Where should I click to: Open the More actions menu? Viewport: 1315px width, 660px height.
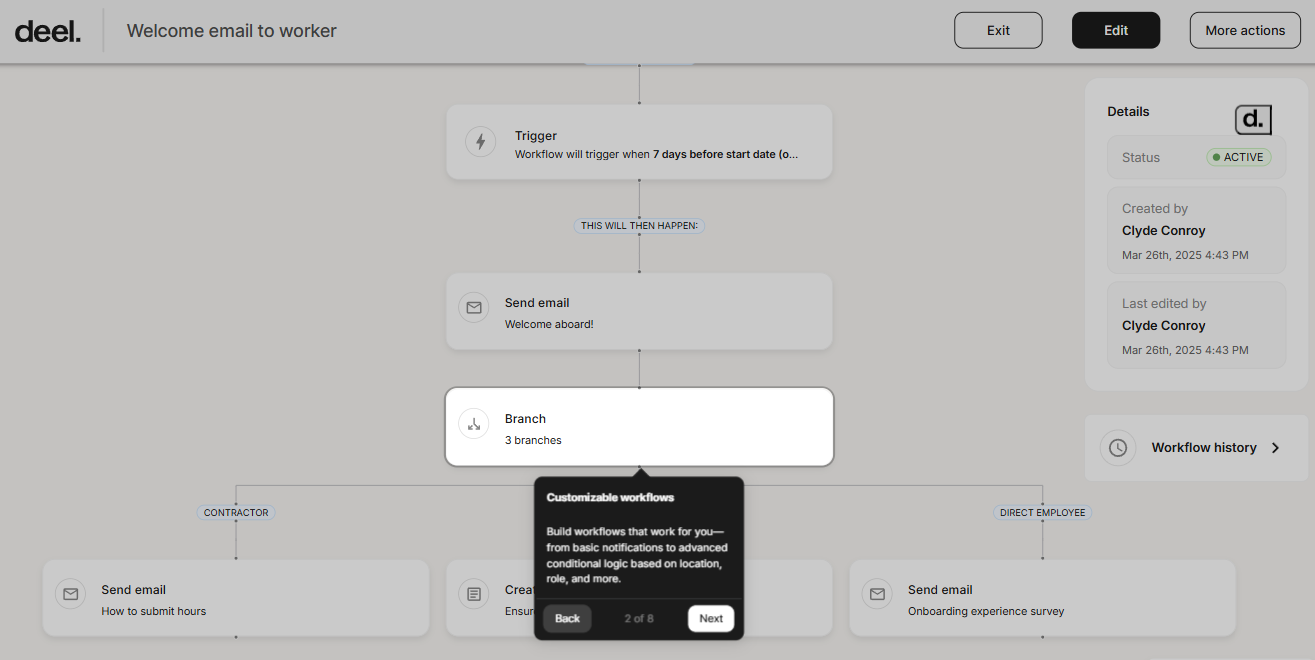[1244, 30]
